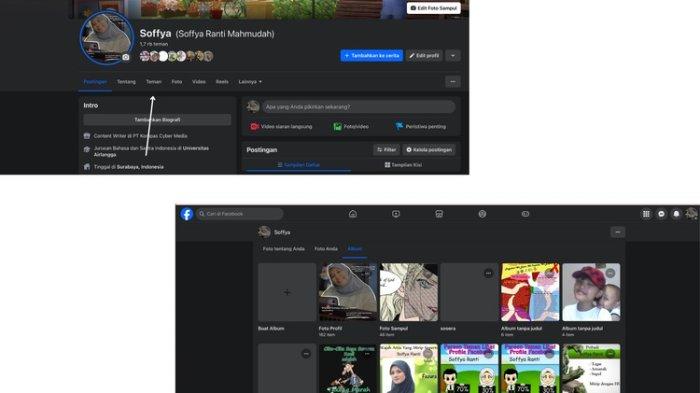Screen dimensions: 700x393
Task: Open Teman profile tab
Action: pos(154,82)
